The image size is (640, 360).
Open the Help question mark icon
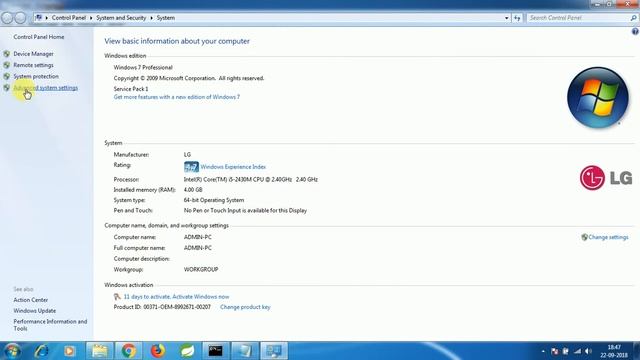(x=635, y=31)
